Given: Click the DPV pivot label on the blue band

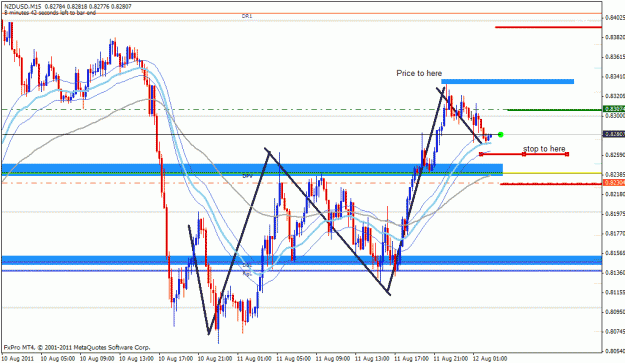Looking at the screenshot, I should pos(248,176).
